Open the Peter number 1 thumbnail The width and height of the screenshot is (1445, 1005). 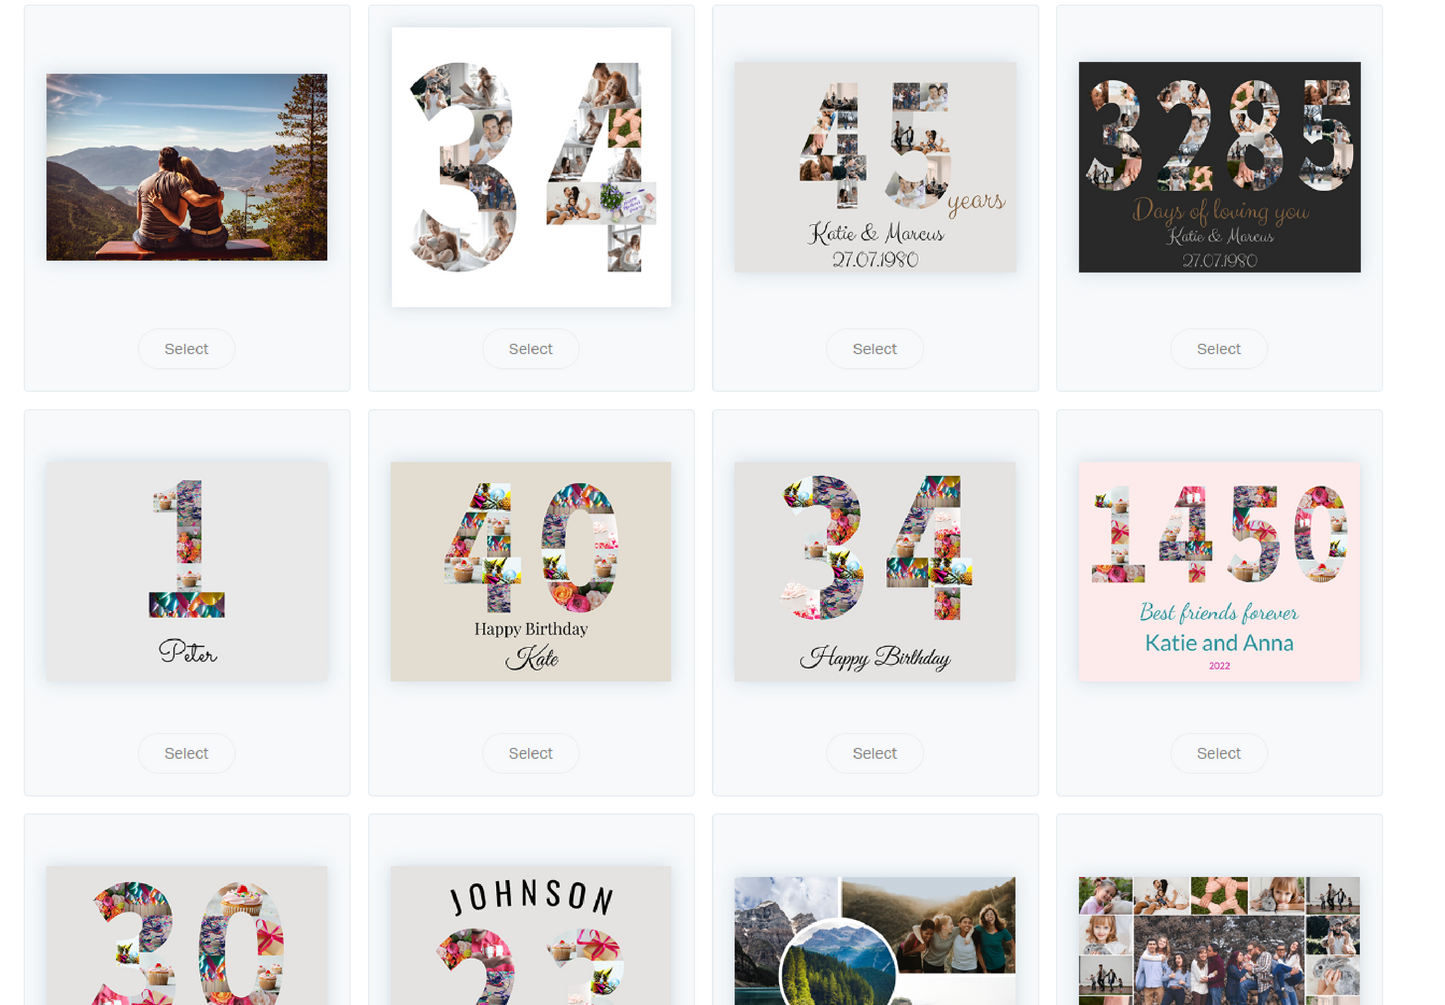click(x=187, y=571)
